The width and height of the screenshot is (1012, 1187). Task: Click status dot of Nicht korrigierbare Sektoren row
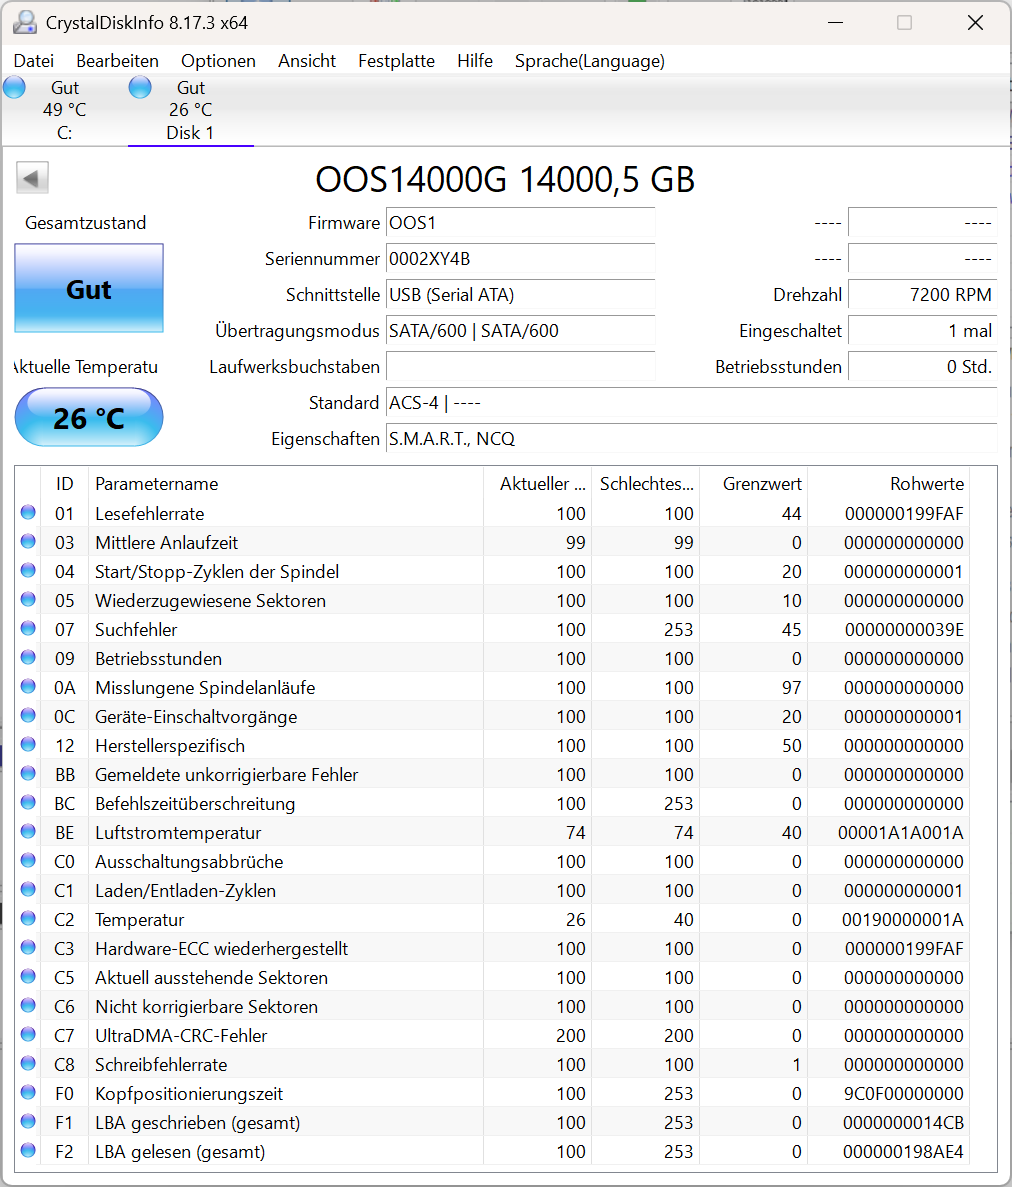(28, 1005)
